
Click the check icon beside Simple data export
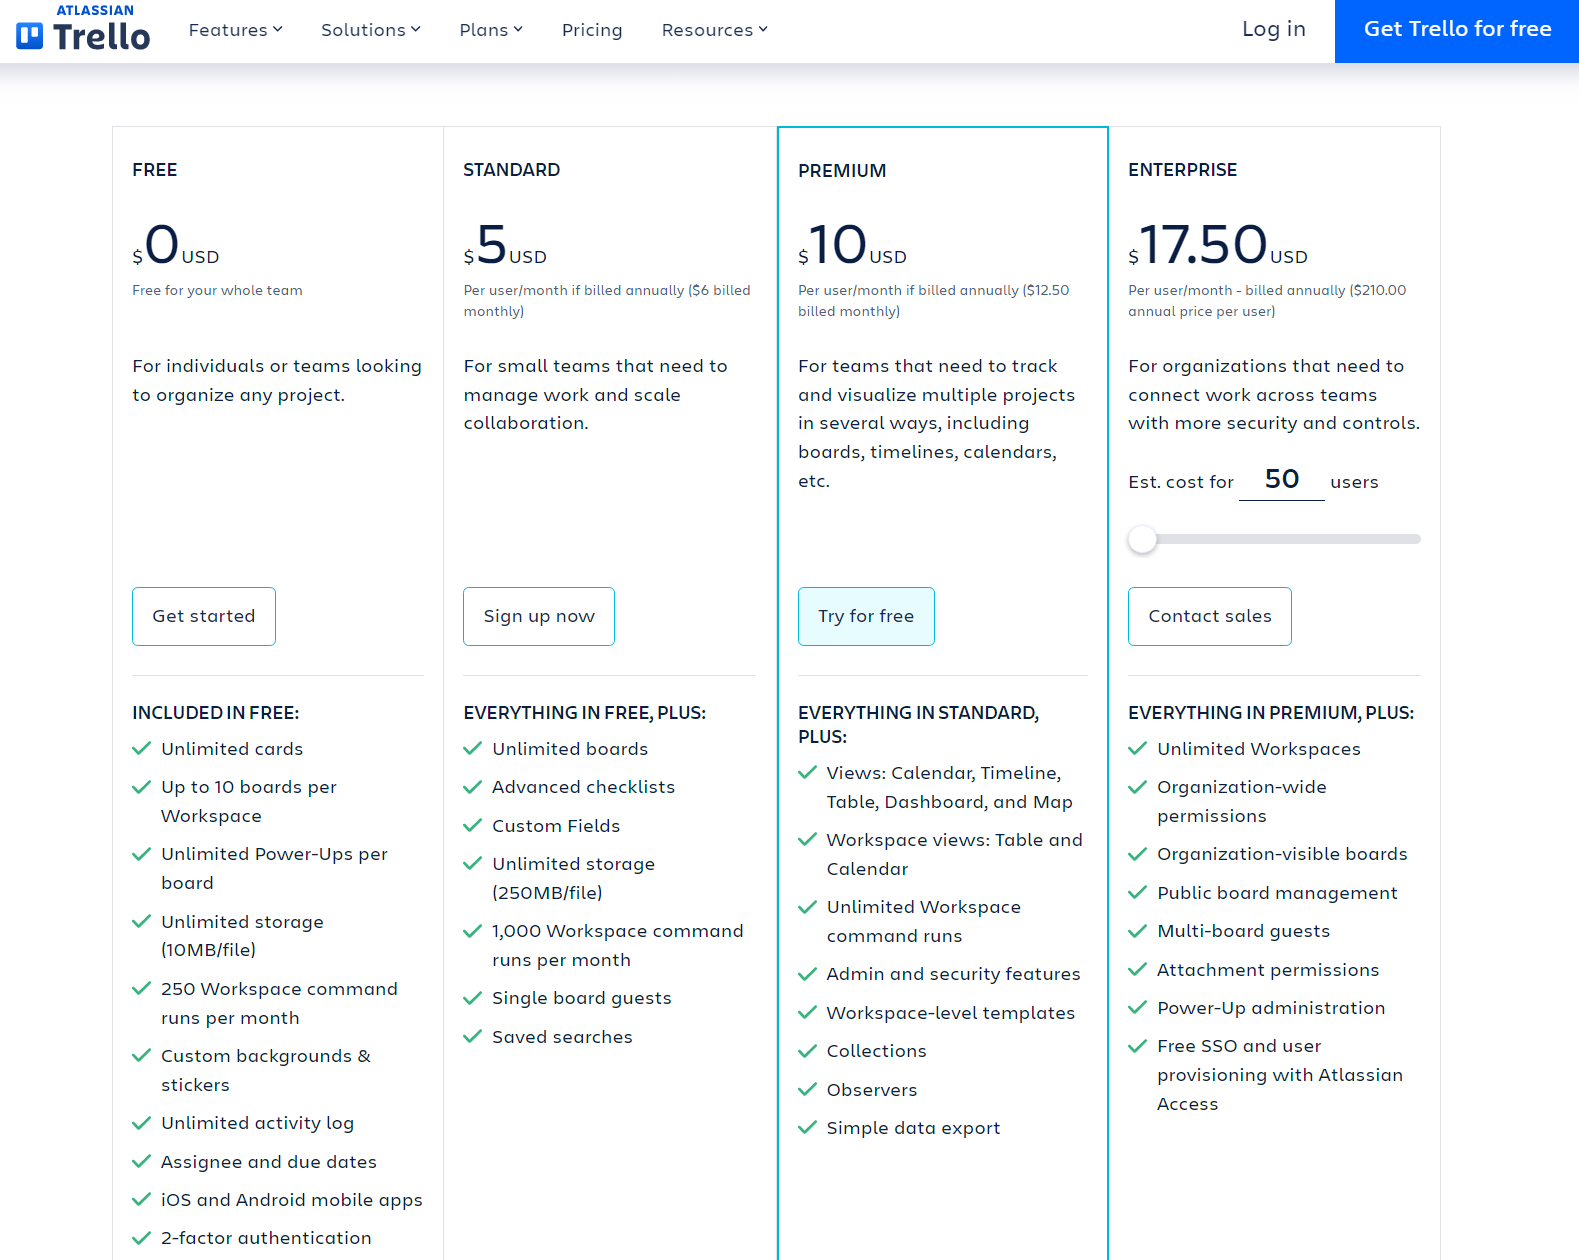(807, 1127)
